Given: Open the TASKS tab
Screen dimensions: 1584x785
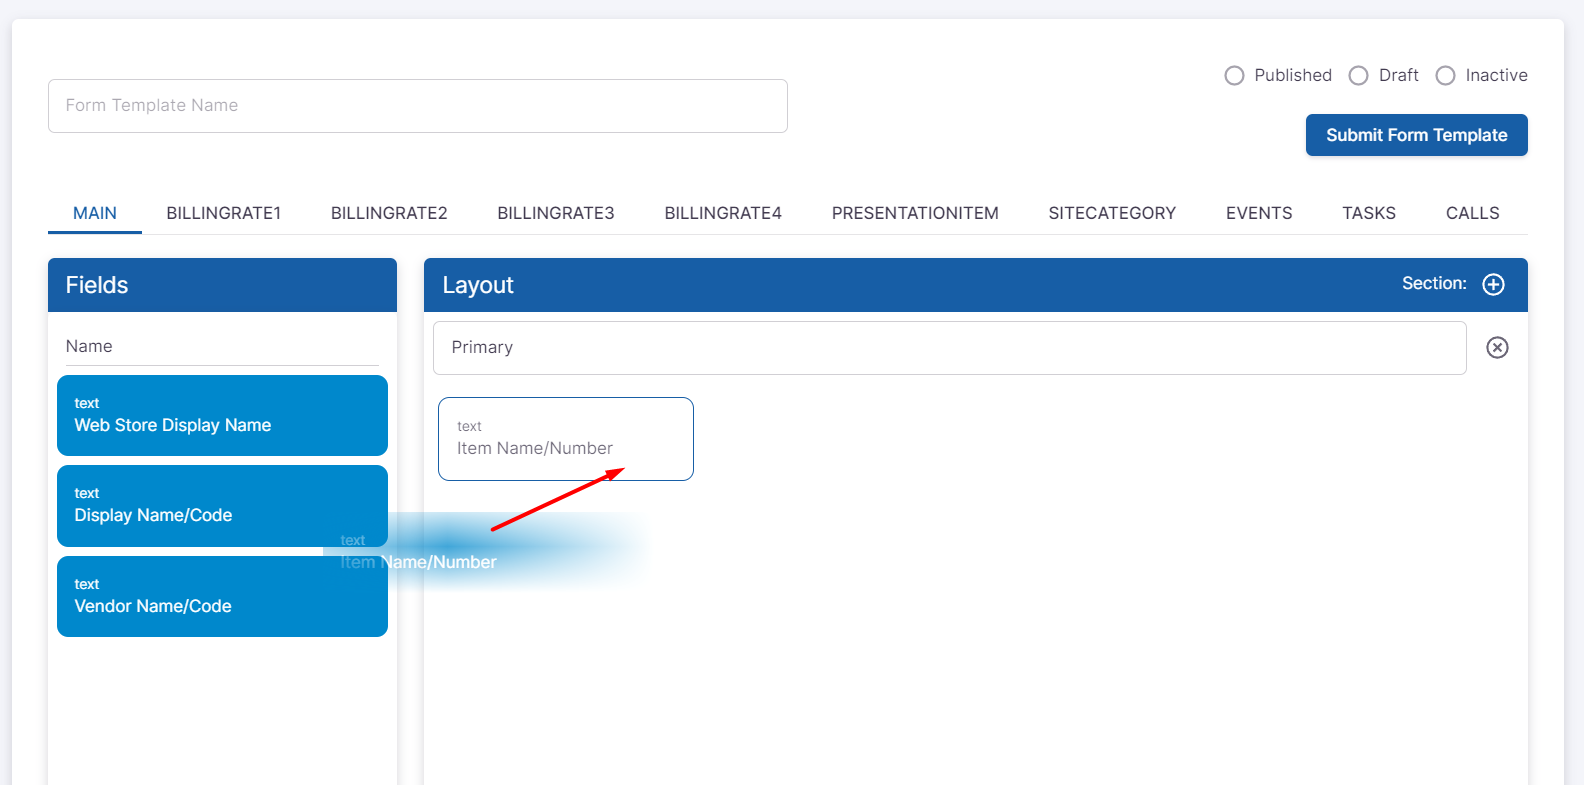Looking at the screenshot, I should [1369, 213].
